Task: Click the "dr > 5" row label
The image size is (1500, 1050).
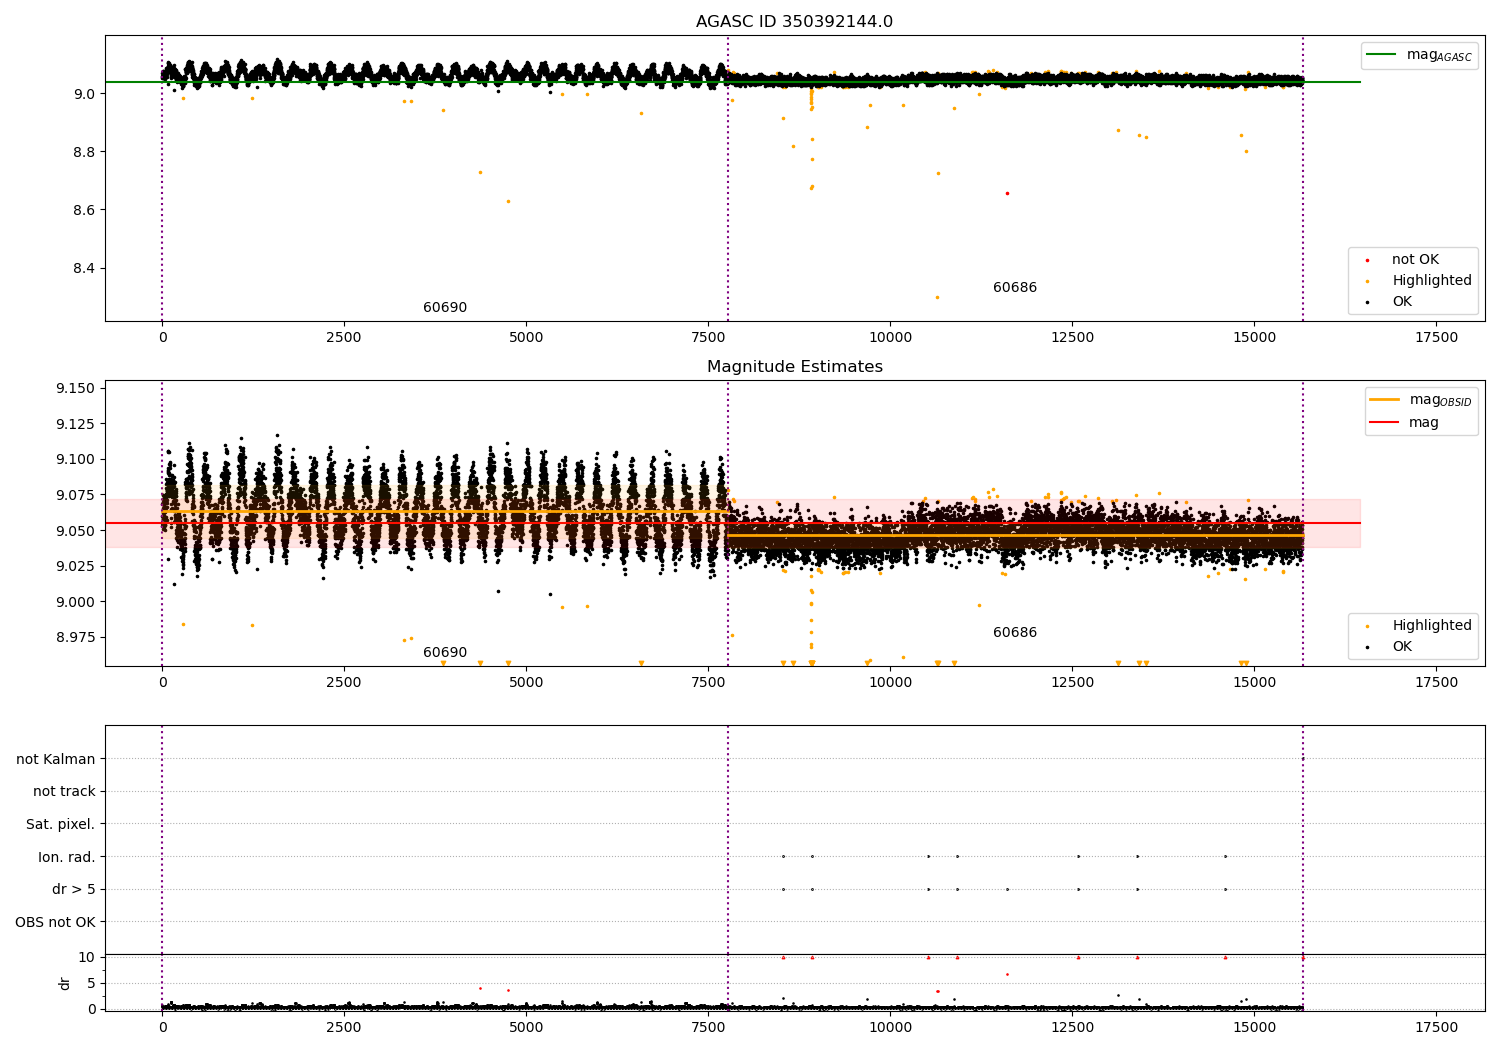Action: tap(74, 890)
